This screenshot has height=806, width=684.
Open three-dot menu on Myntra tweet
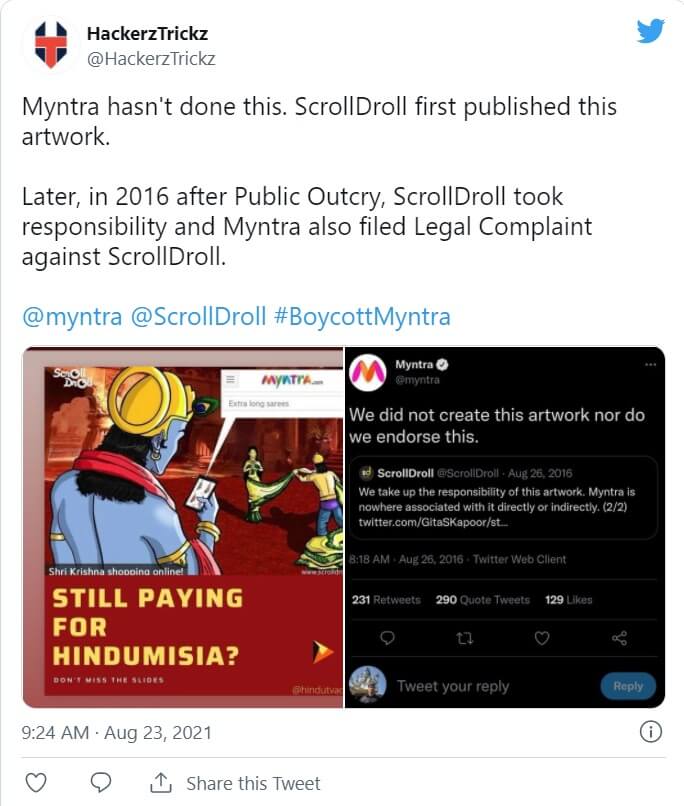click(x=650, y=364)
